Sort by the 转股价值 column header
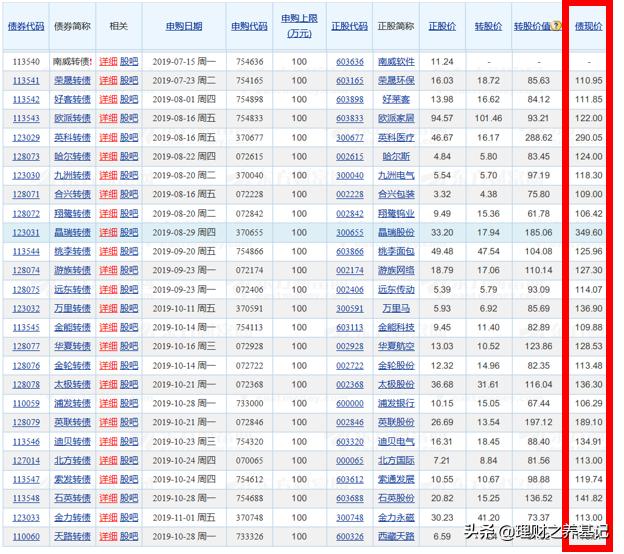This screenshot has height=554, width=624. (532, 26)
